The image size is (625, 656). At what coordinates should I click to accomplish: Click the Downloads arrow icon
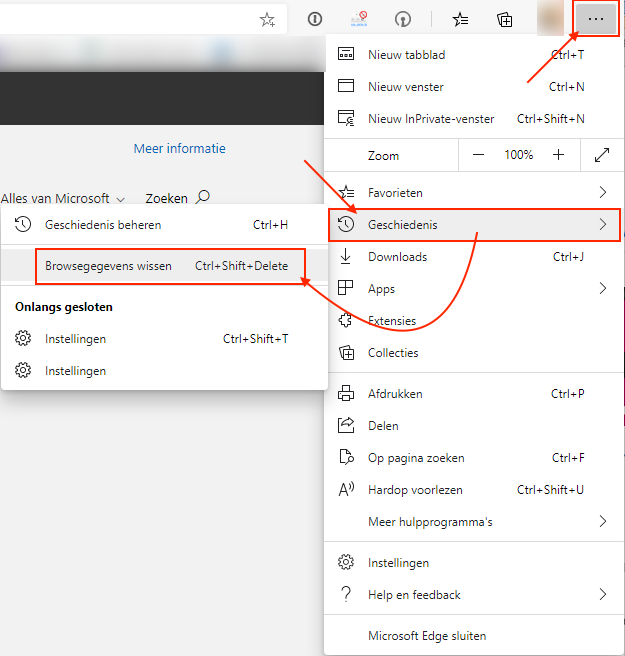coord(346,256)
